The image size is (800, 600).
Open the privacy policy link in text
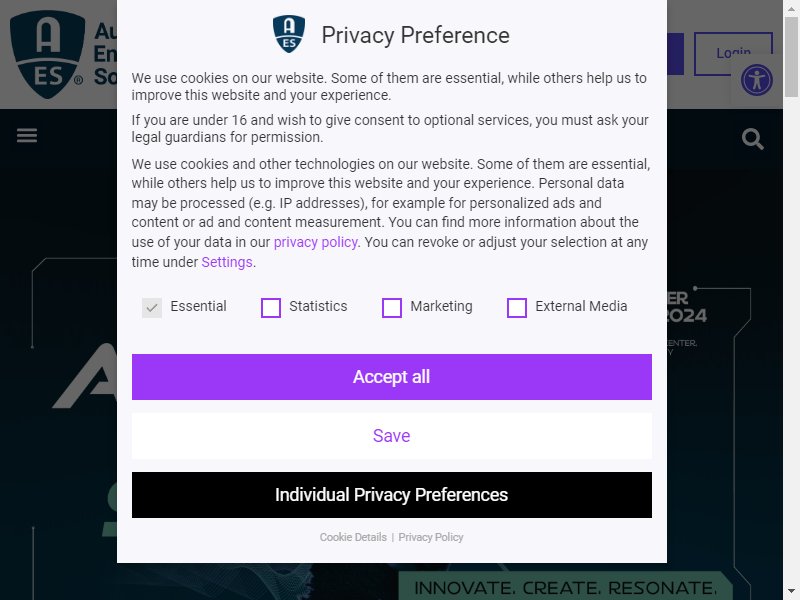[x=315, y=242]
